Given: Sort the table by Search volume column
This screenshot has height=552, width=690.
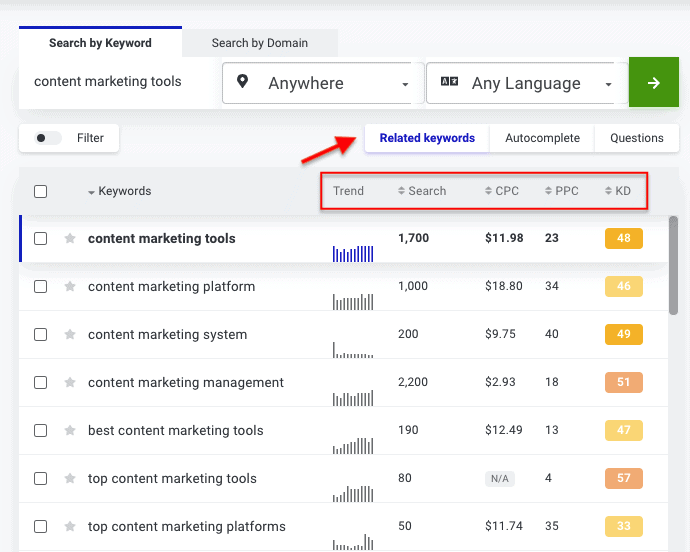Looking at the screenshot, I should tap(421, 191).
